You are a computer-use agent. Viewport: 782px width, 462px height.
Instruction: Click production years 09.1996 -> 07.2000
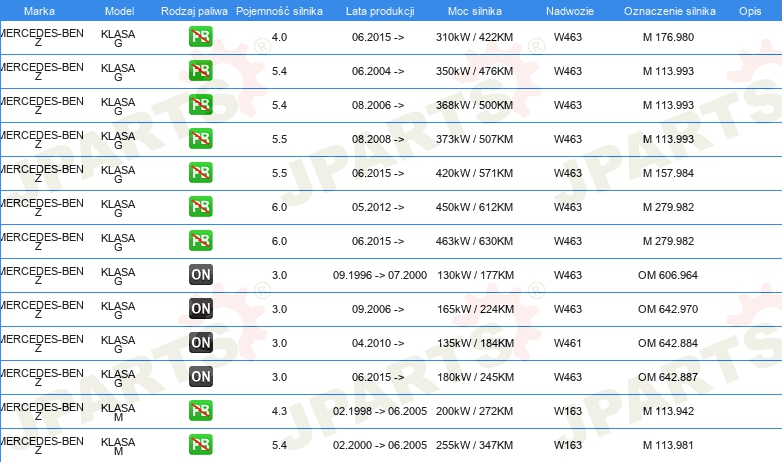tap(380, 275)
